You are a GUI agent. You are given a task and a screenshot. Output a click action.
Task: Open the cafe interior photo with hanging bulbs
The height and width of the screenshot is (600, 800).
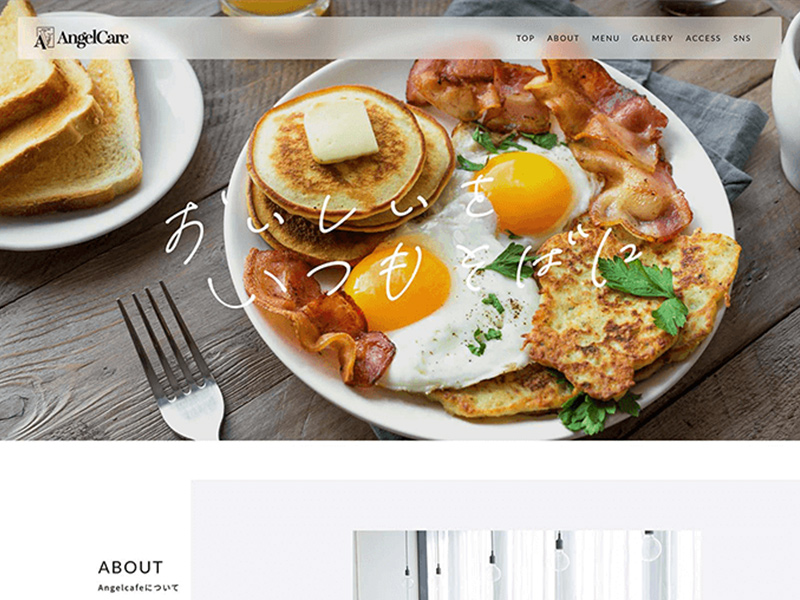pyautogui.click(x=527, y=565)
